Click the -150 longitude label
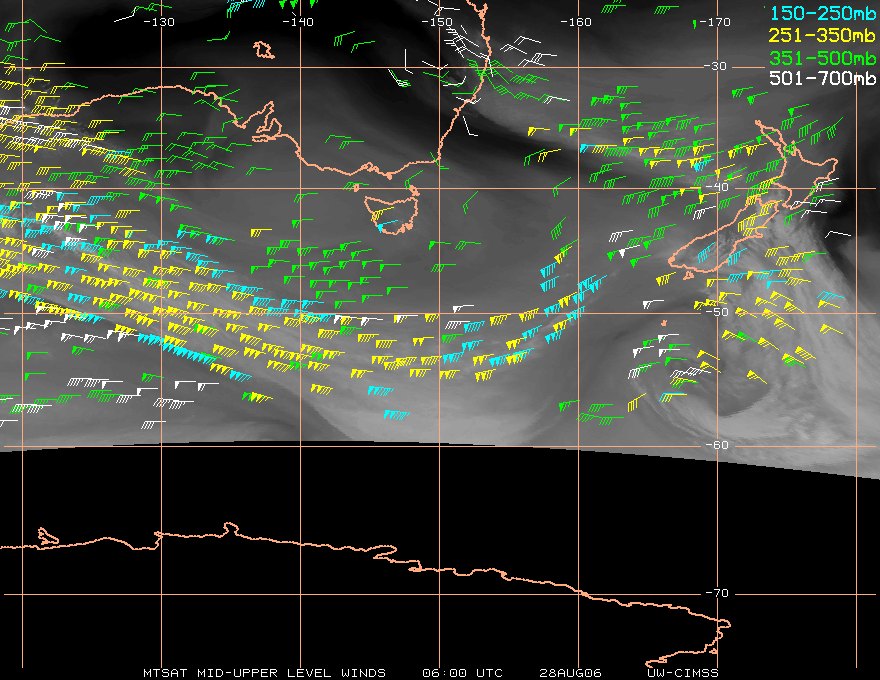The height and width of the screenshot is (680, 880). point(437,22)
